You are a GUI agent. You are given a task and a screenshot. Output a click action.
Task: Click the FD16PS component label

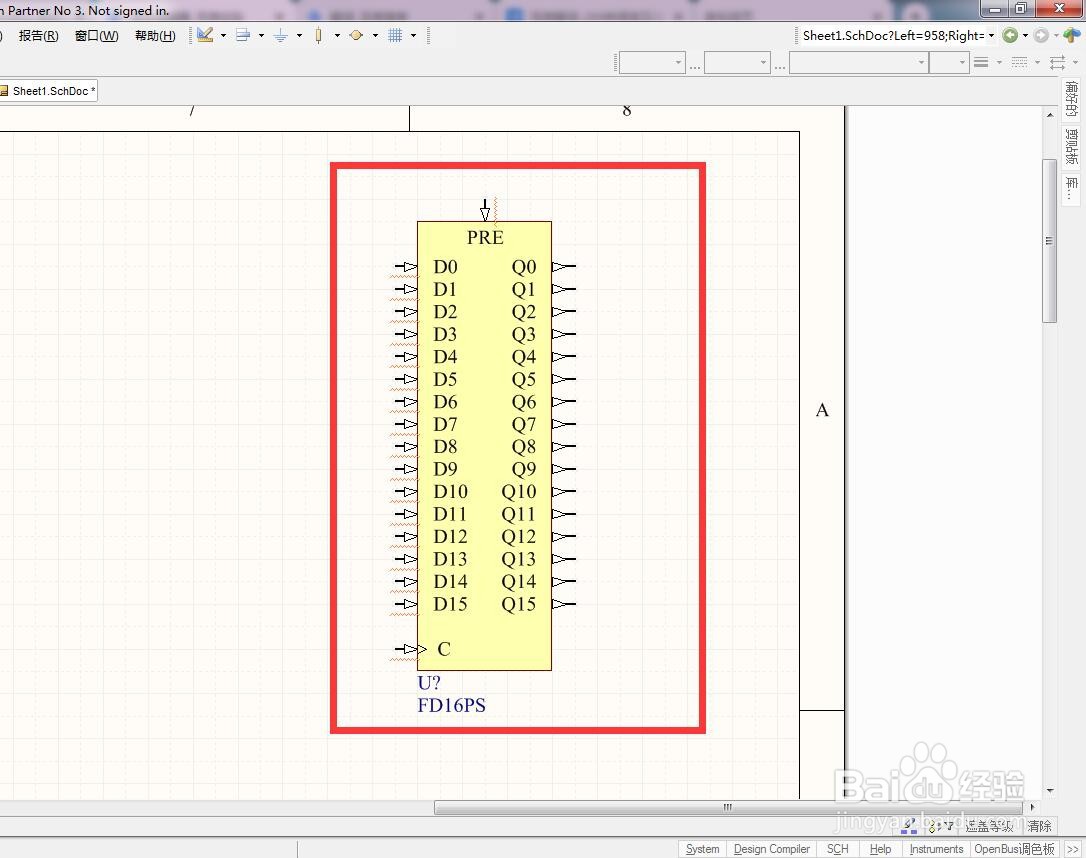tap(452, 705)
